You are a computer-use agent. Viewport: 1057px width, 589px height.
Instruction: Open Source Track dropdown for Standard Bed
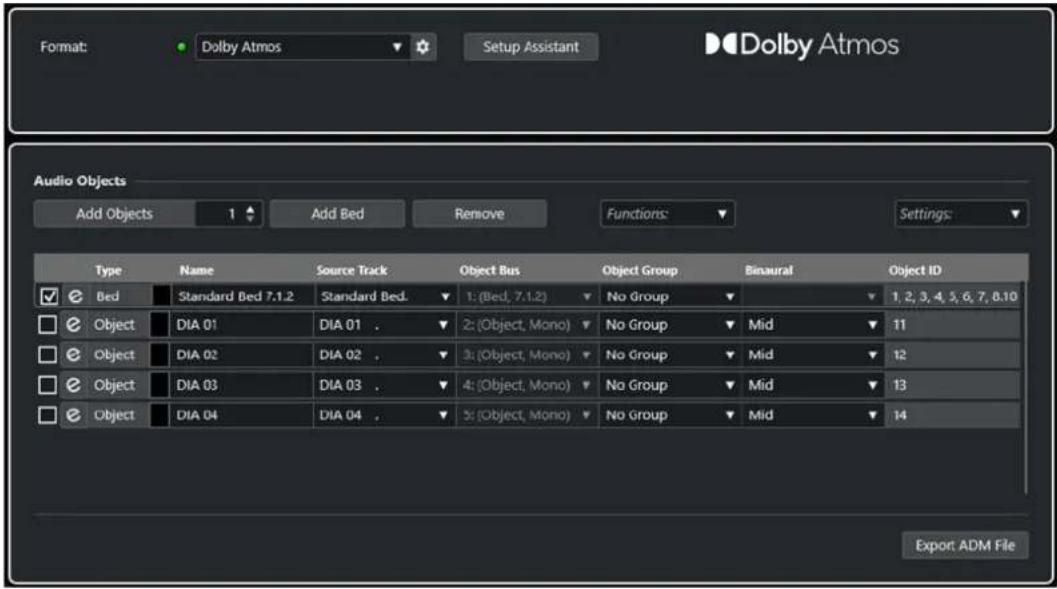(x=385, y=296)
